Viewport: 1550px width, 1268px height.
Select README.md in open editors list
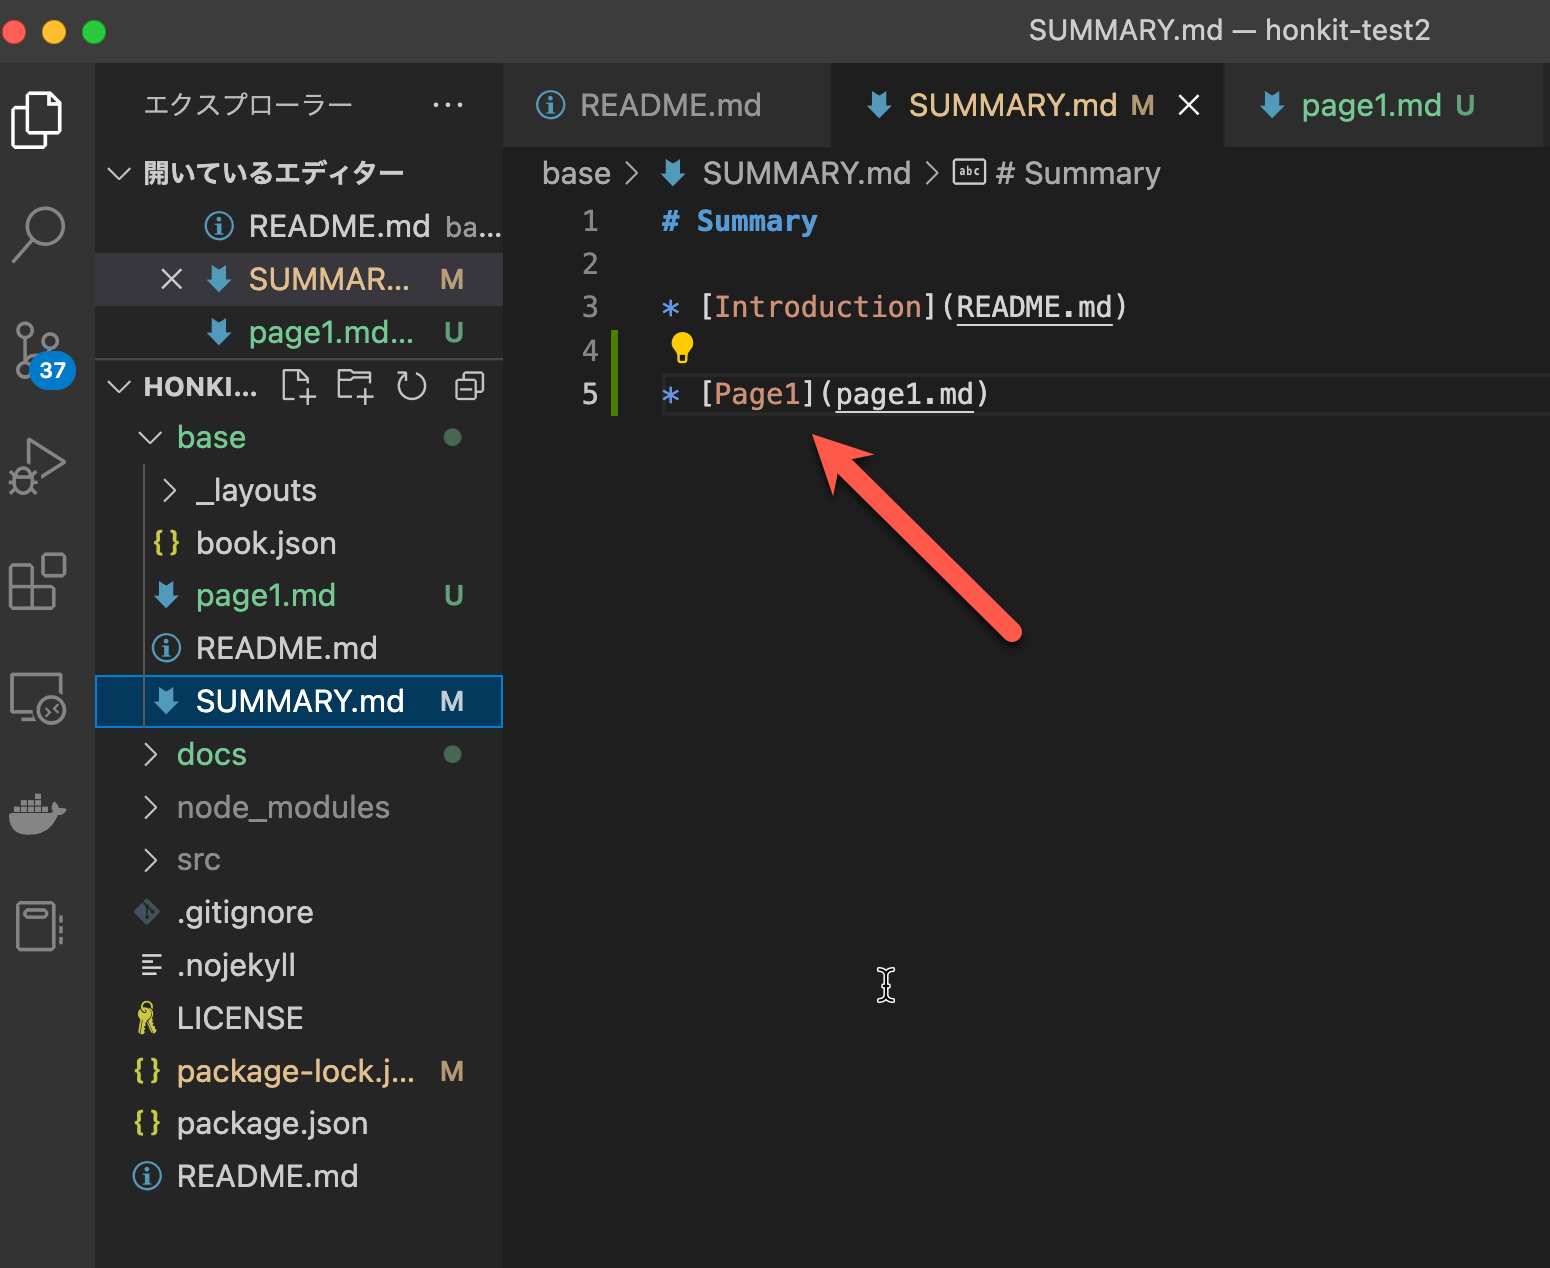299,226
